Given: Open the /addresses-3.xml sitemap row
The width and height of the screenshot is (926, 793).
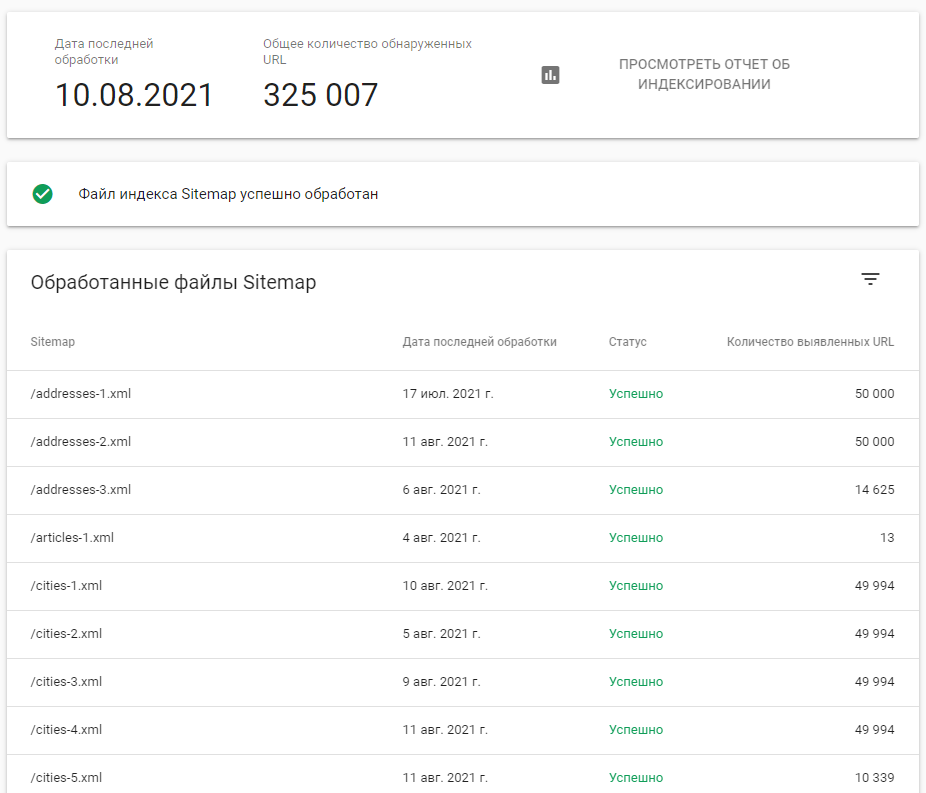Looking at the screenshot, I should pyautogui.click(x=81, y=490).
